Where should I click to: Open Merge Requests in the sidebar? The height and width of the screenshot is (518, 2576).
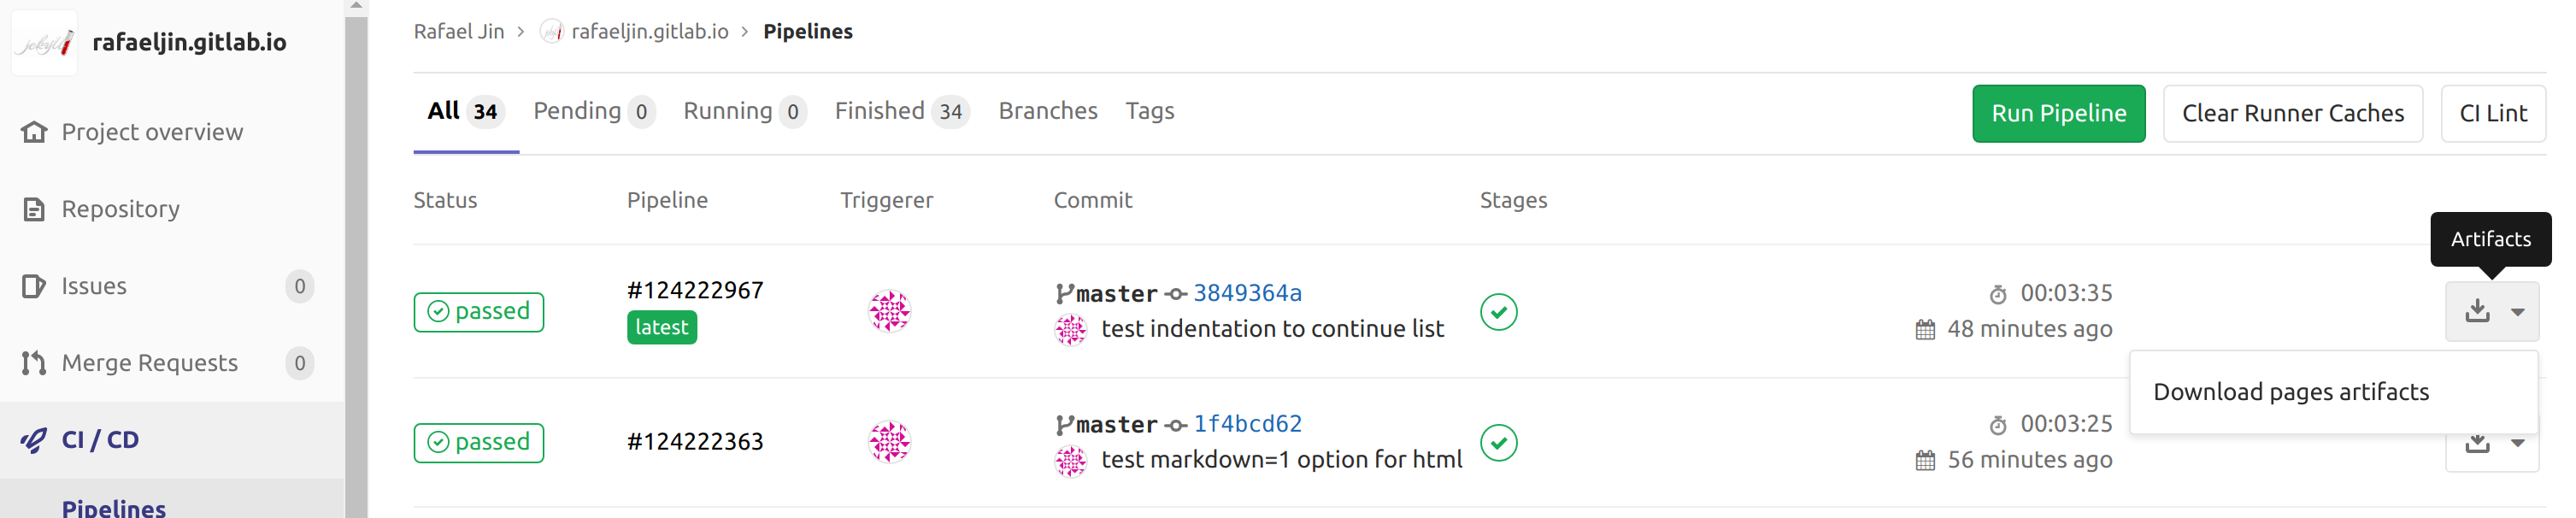coord(149,363)
